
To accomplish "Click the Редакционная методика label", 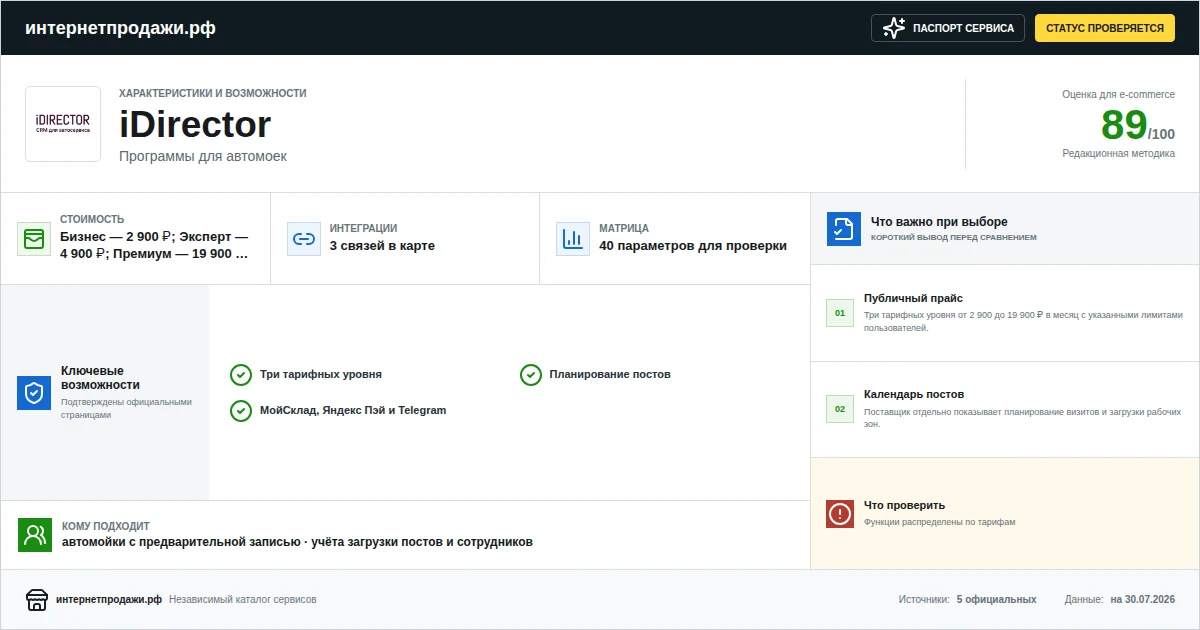I will 1118,153.
